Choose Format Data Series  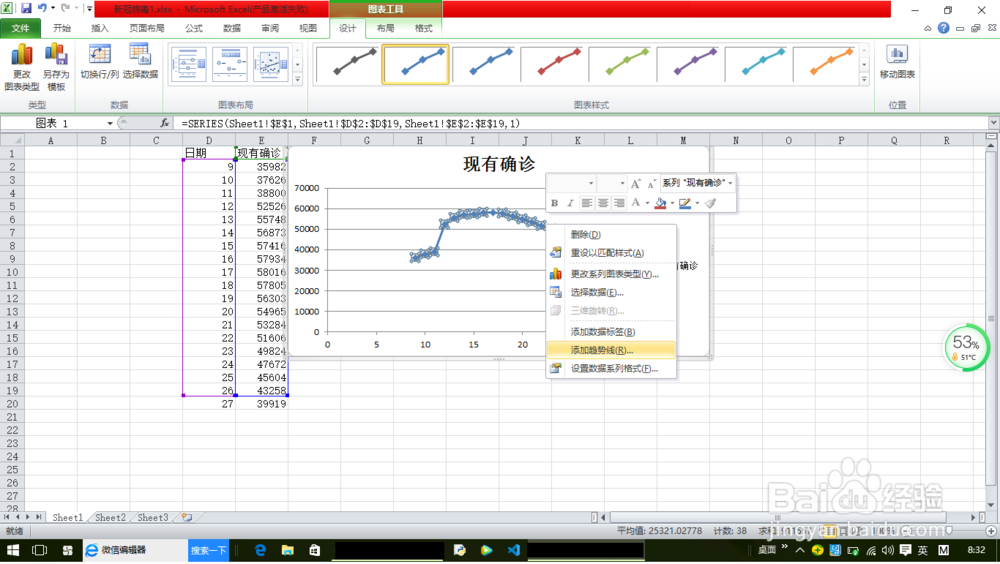point(611,368)
